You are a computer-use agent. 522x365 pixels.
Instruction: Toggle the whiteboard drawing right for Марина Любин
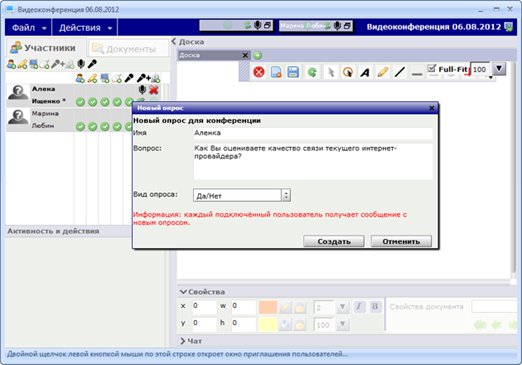(93, 127)
